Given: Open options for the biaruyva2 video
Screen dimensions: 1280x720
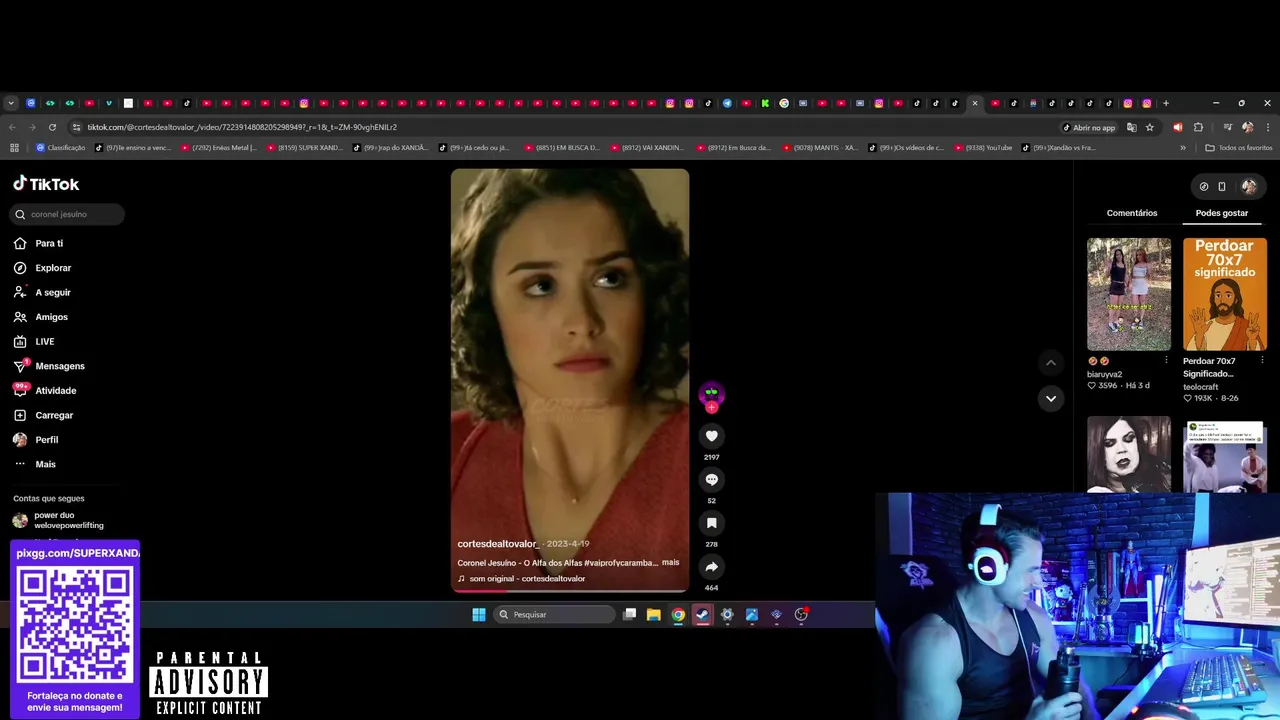Looking at the screenshot, I should click(1166, 361).
